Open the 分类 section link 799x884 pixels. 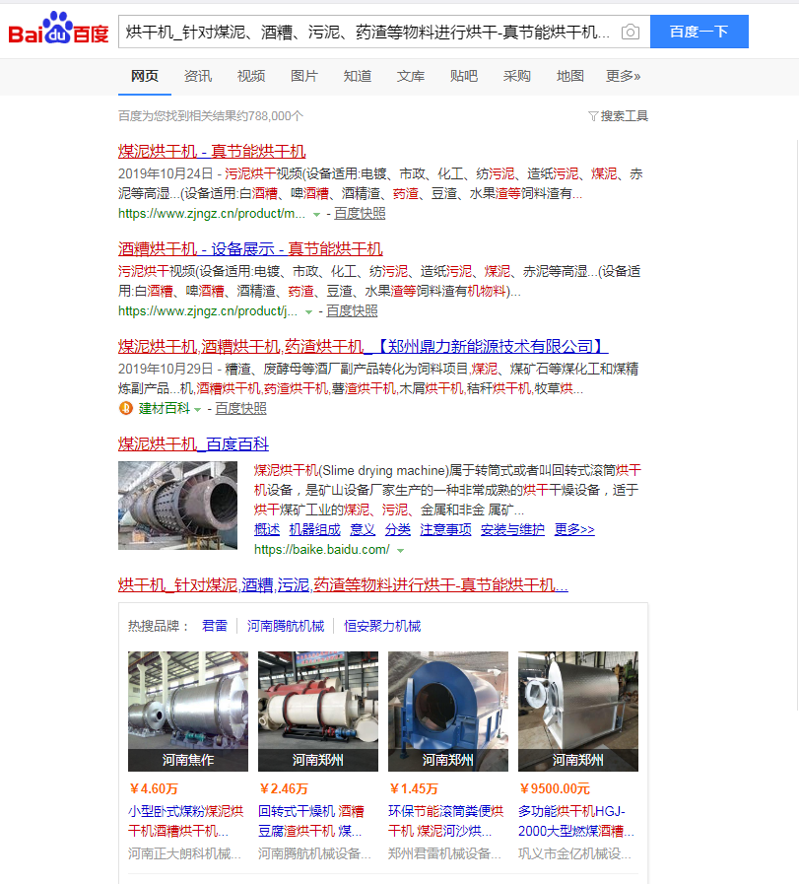point(398,529)
